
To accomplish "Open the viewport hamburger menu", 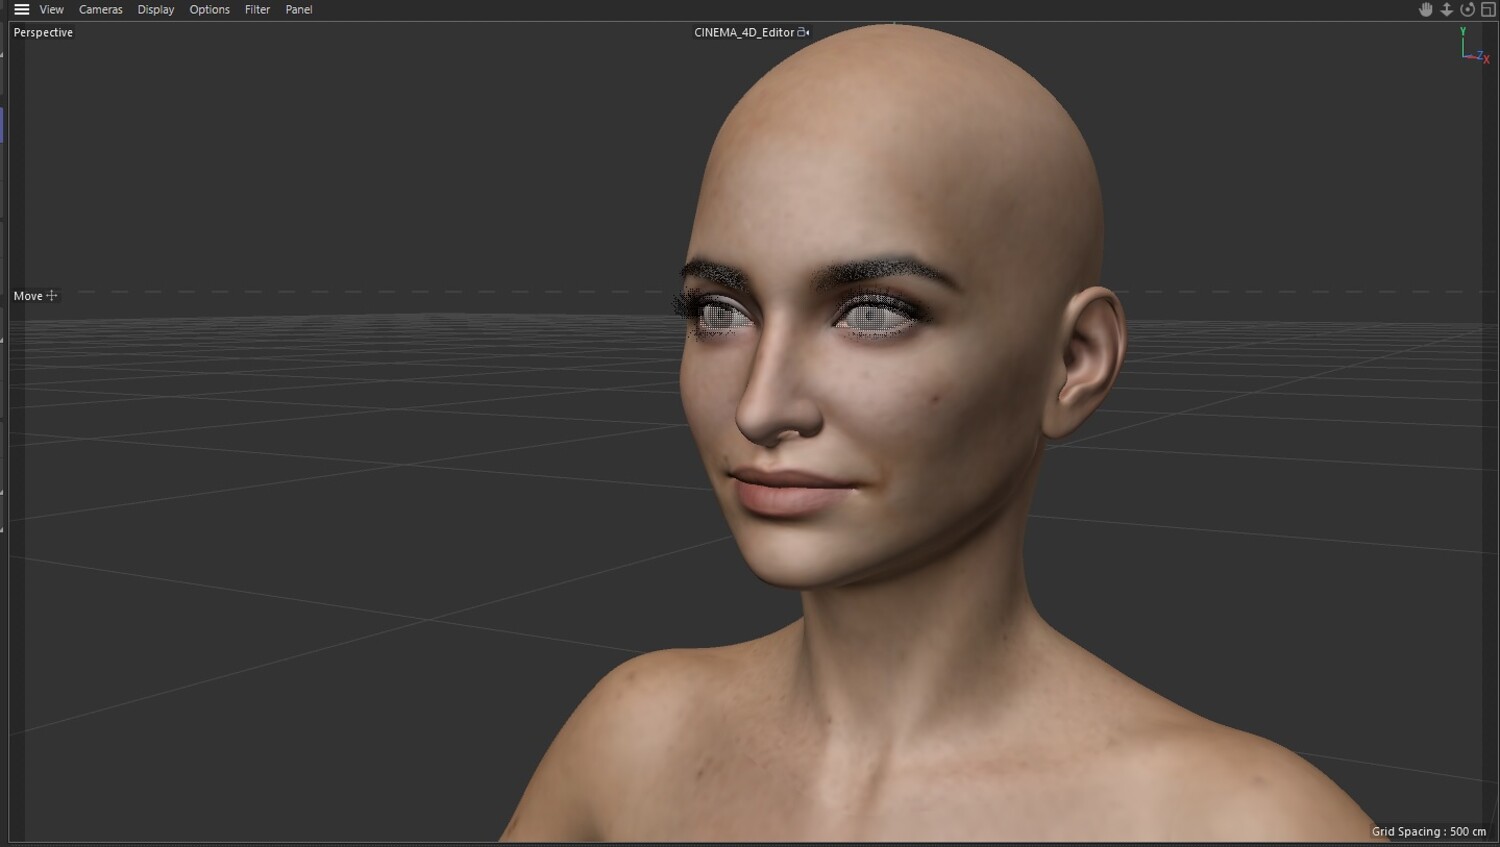I will 21,9.
